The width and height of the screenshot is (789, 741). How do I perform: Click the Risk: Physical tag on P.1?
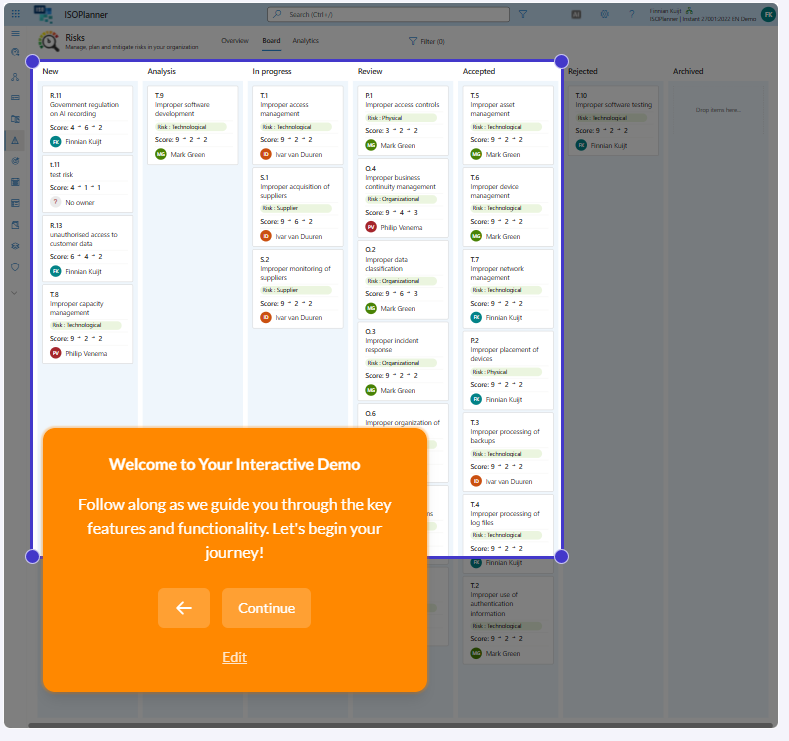point(401,118)
